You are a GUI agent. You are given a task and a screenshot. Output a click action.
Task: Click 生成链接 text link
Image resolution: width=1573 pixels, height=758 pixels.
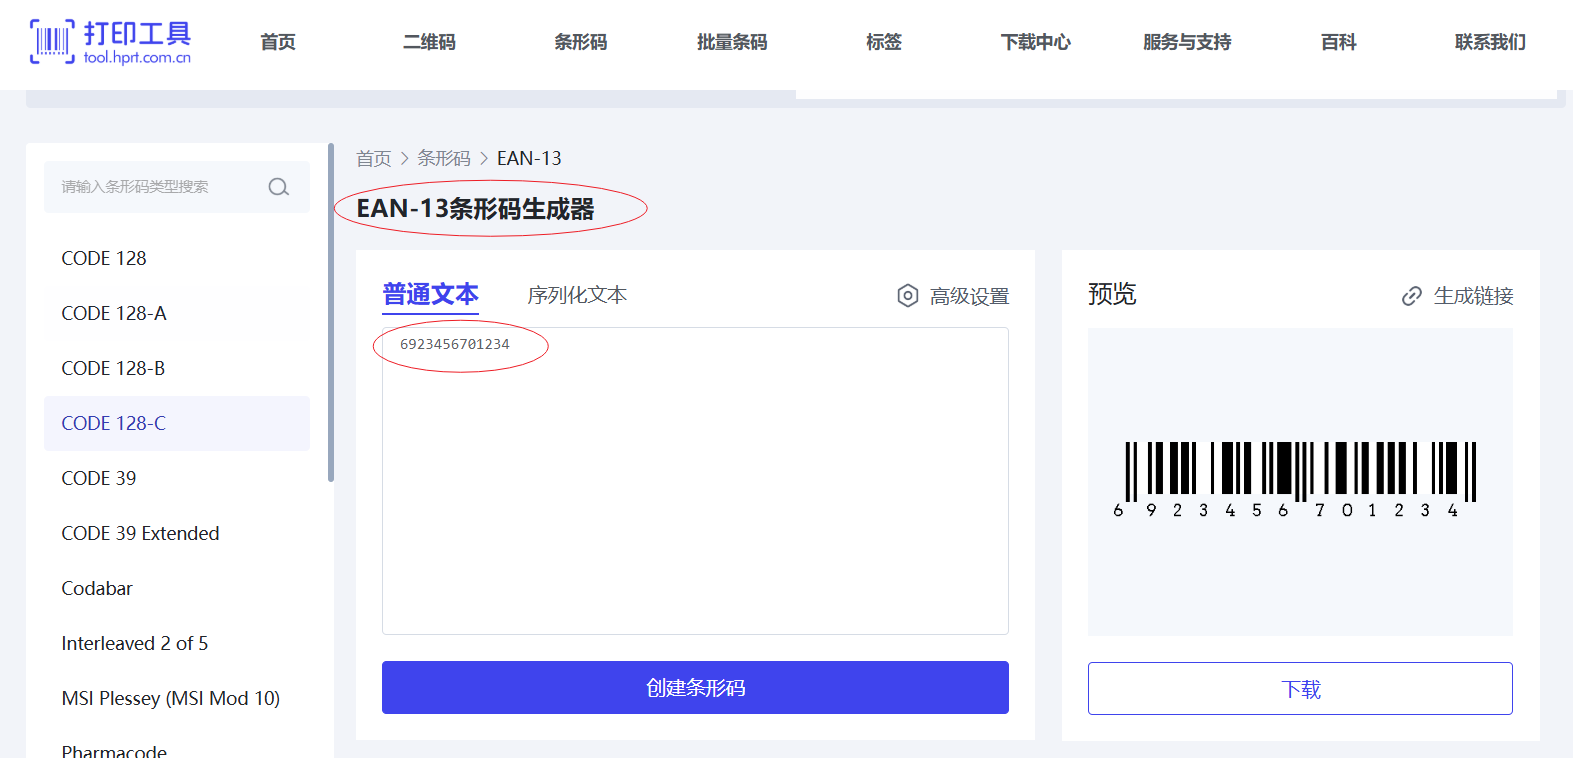(1473, 296)
